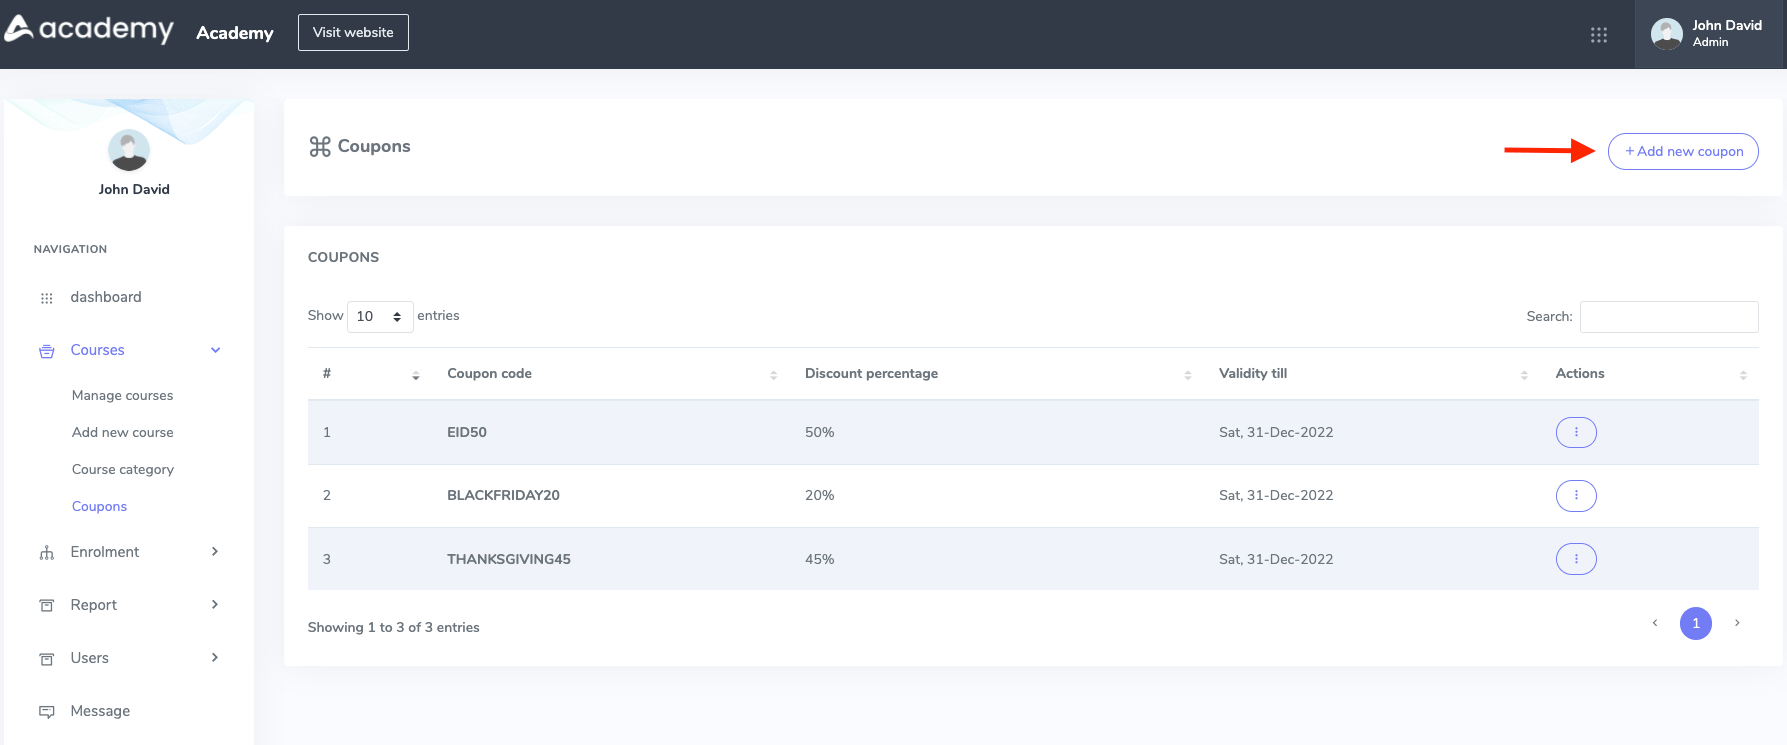Open actions menu for THANKSGIVING45 coupon
Image resolution: width=1787 pixels, height=745 pixels.
1575,559
